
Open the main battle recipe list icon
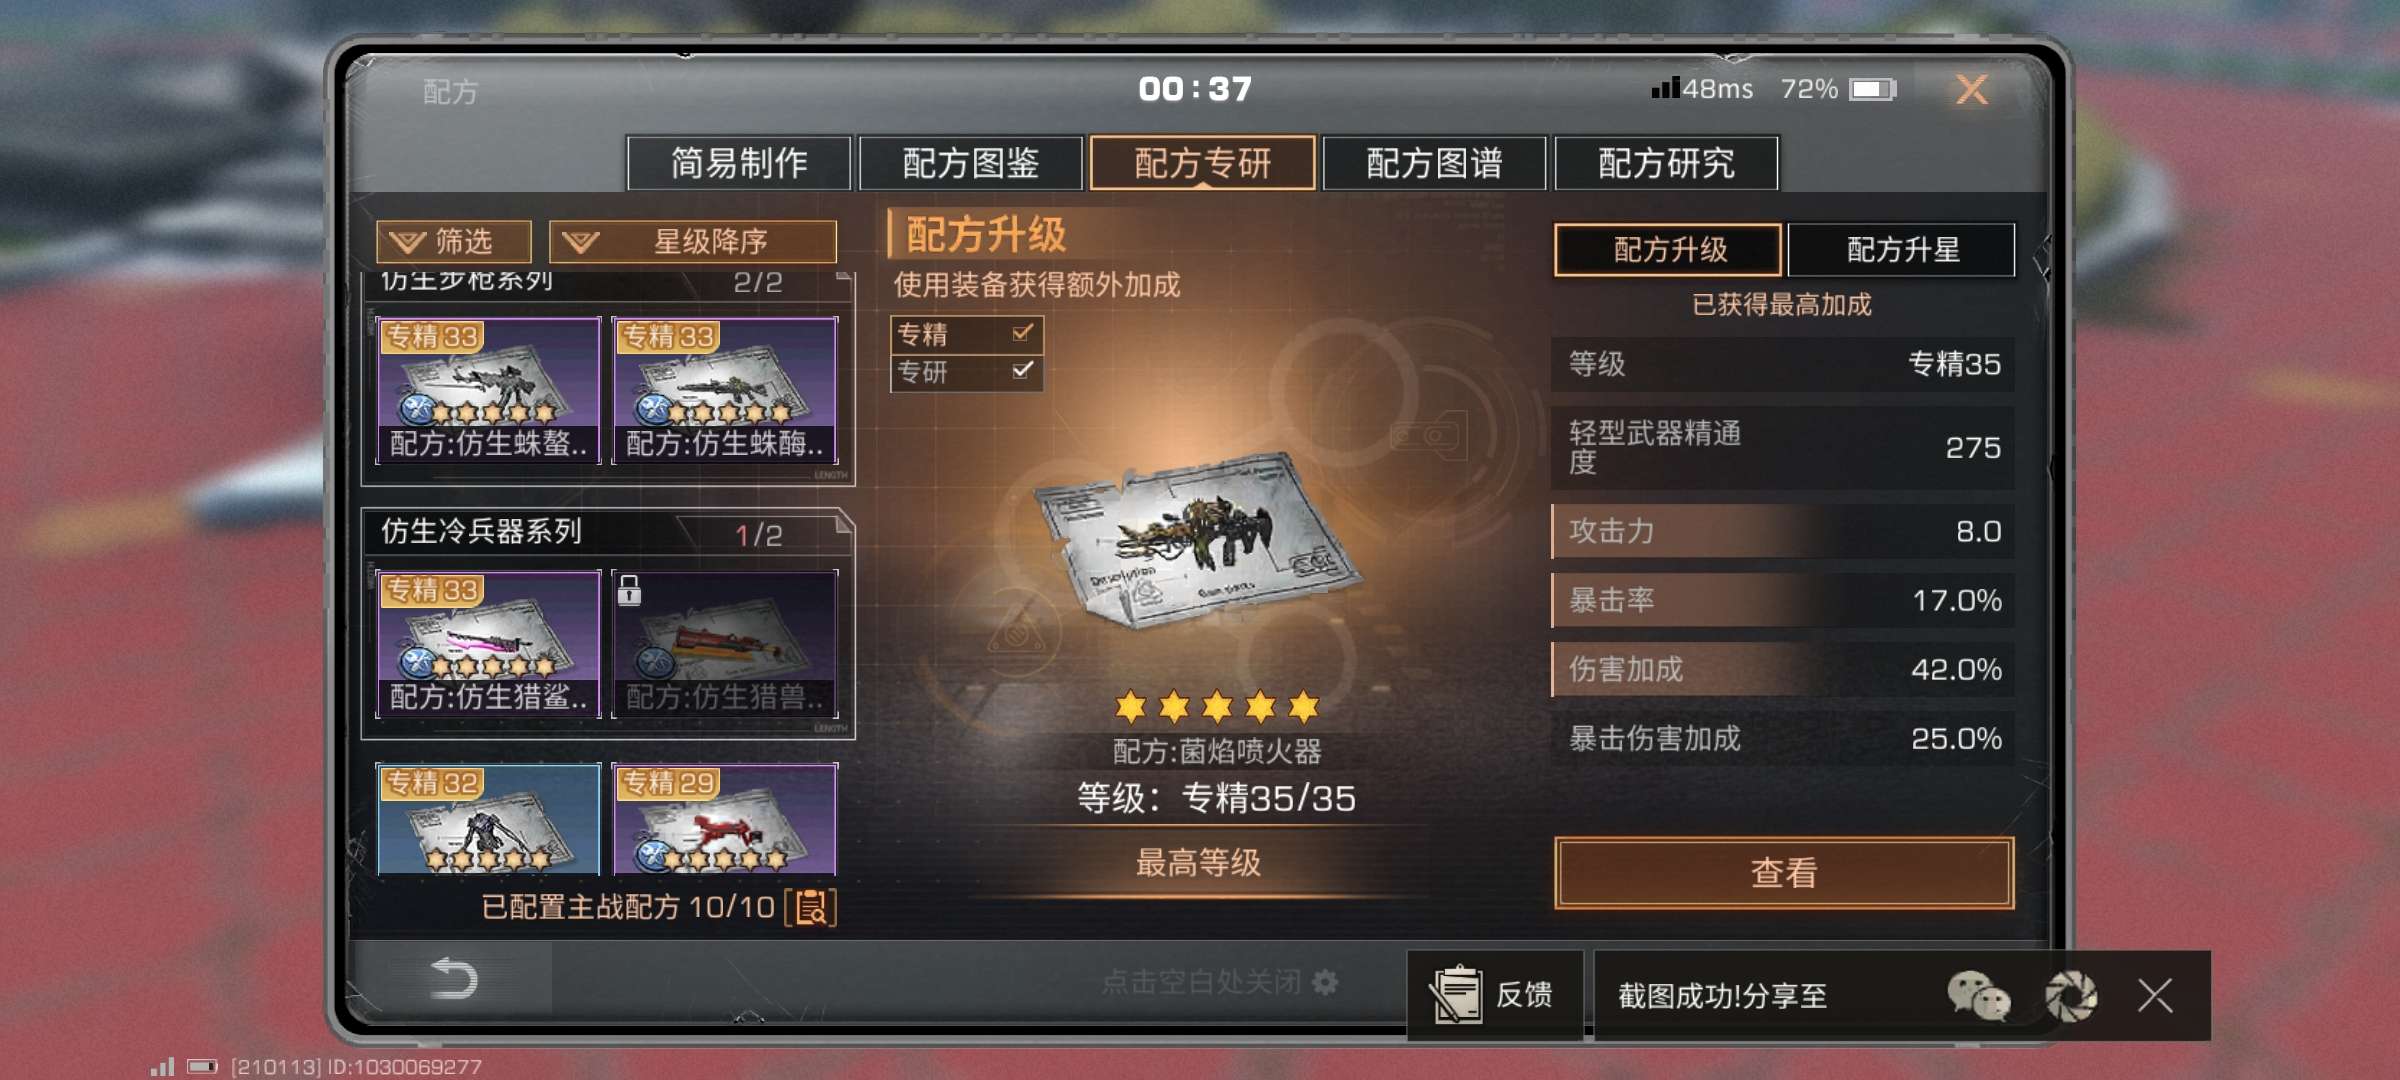point(811,908)
